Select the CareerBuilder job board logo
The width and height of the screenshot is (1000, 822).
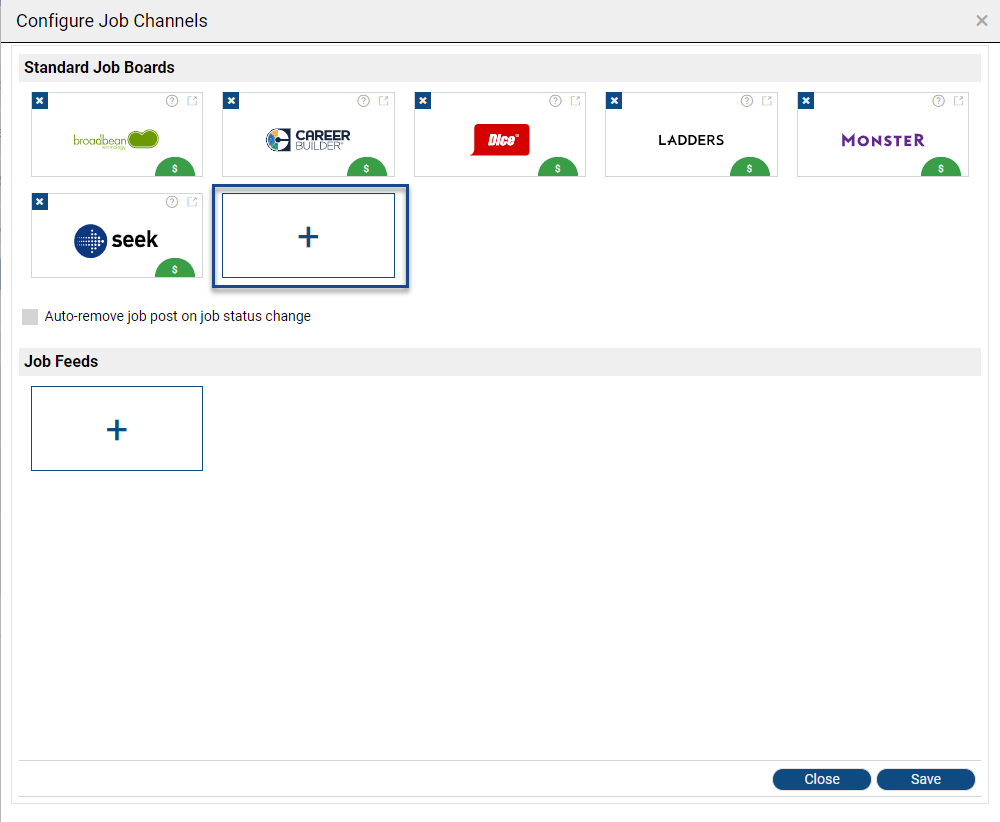(308, 140)
